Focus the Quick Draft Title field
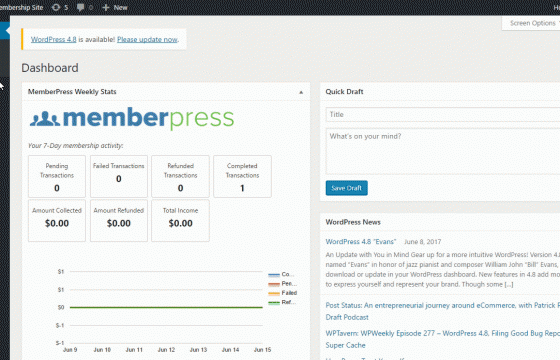The image size is (560, 360). pyautogui.click(x=443, y=115)
